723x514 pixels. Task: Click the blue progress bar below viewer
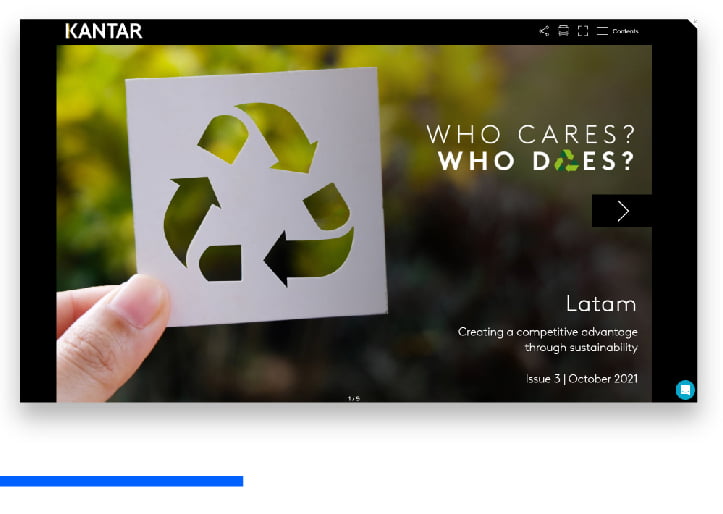[121, 481]
